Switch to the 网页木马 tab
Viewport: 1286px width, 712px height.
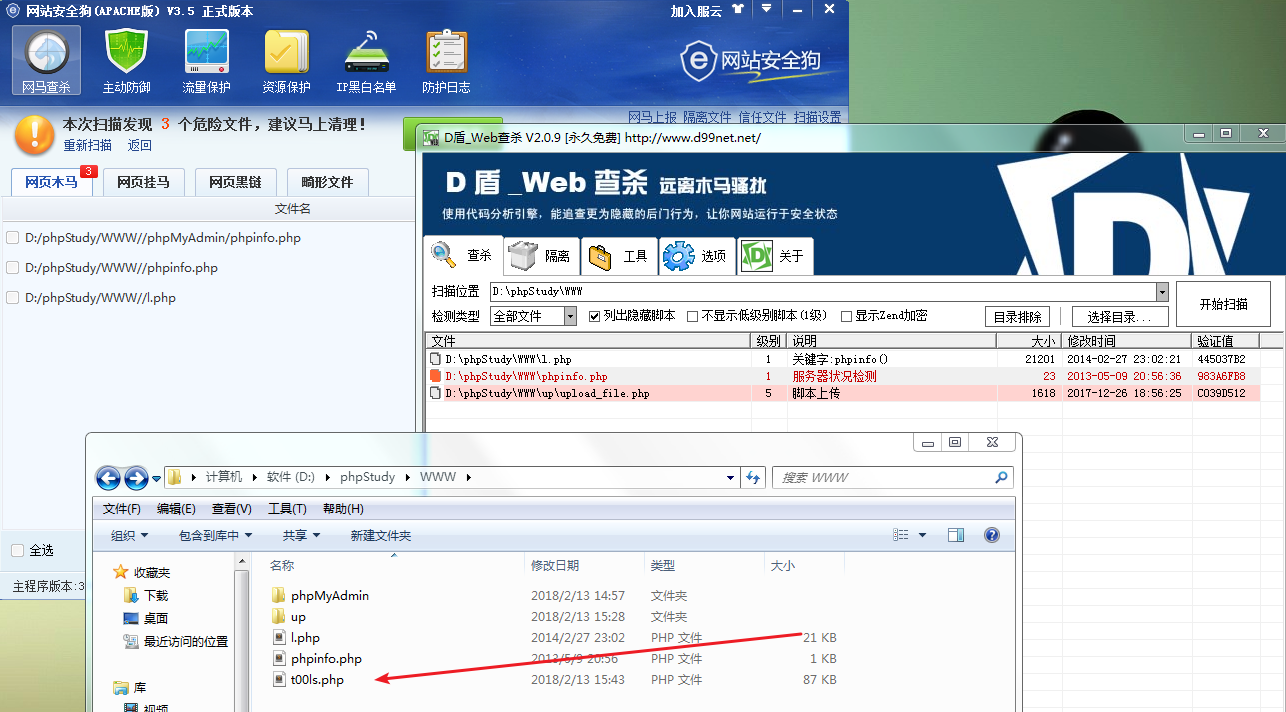pyautogui.click(x=51, y=182)
